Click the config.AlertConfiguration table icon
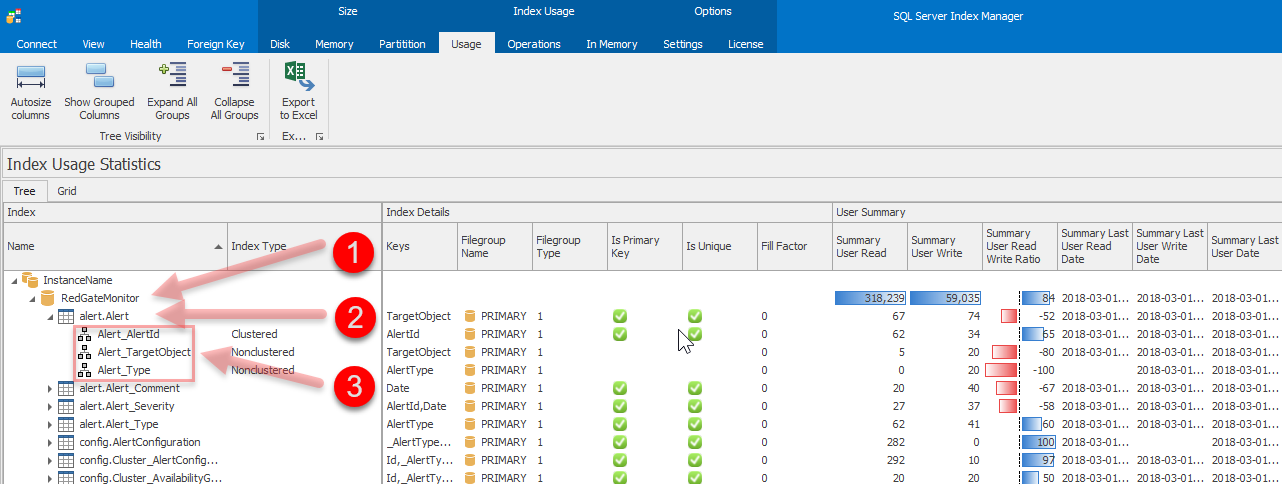The image size is (1282, 484). pos(66,442)
